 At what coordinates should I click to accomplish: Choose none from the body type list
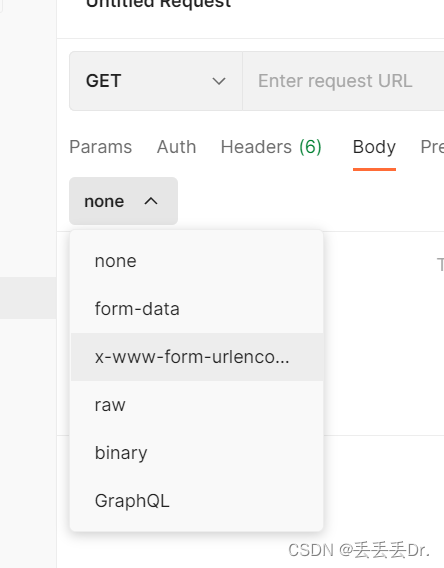pos(197,261)
